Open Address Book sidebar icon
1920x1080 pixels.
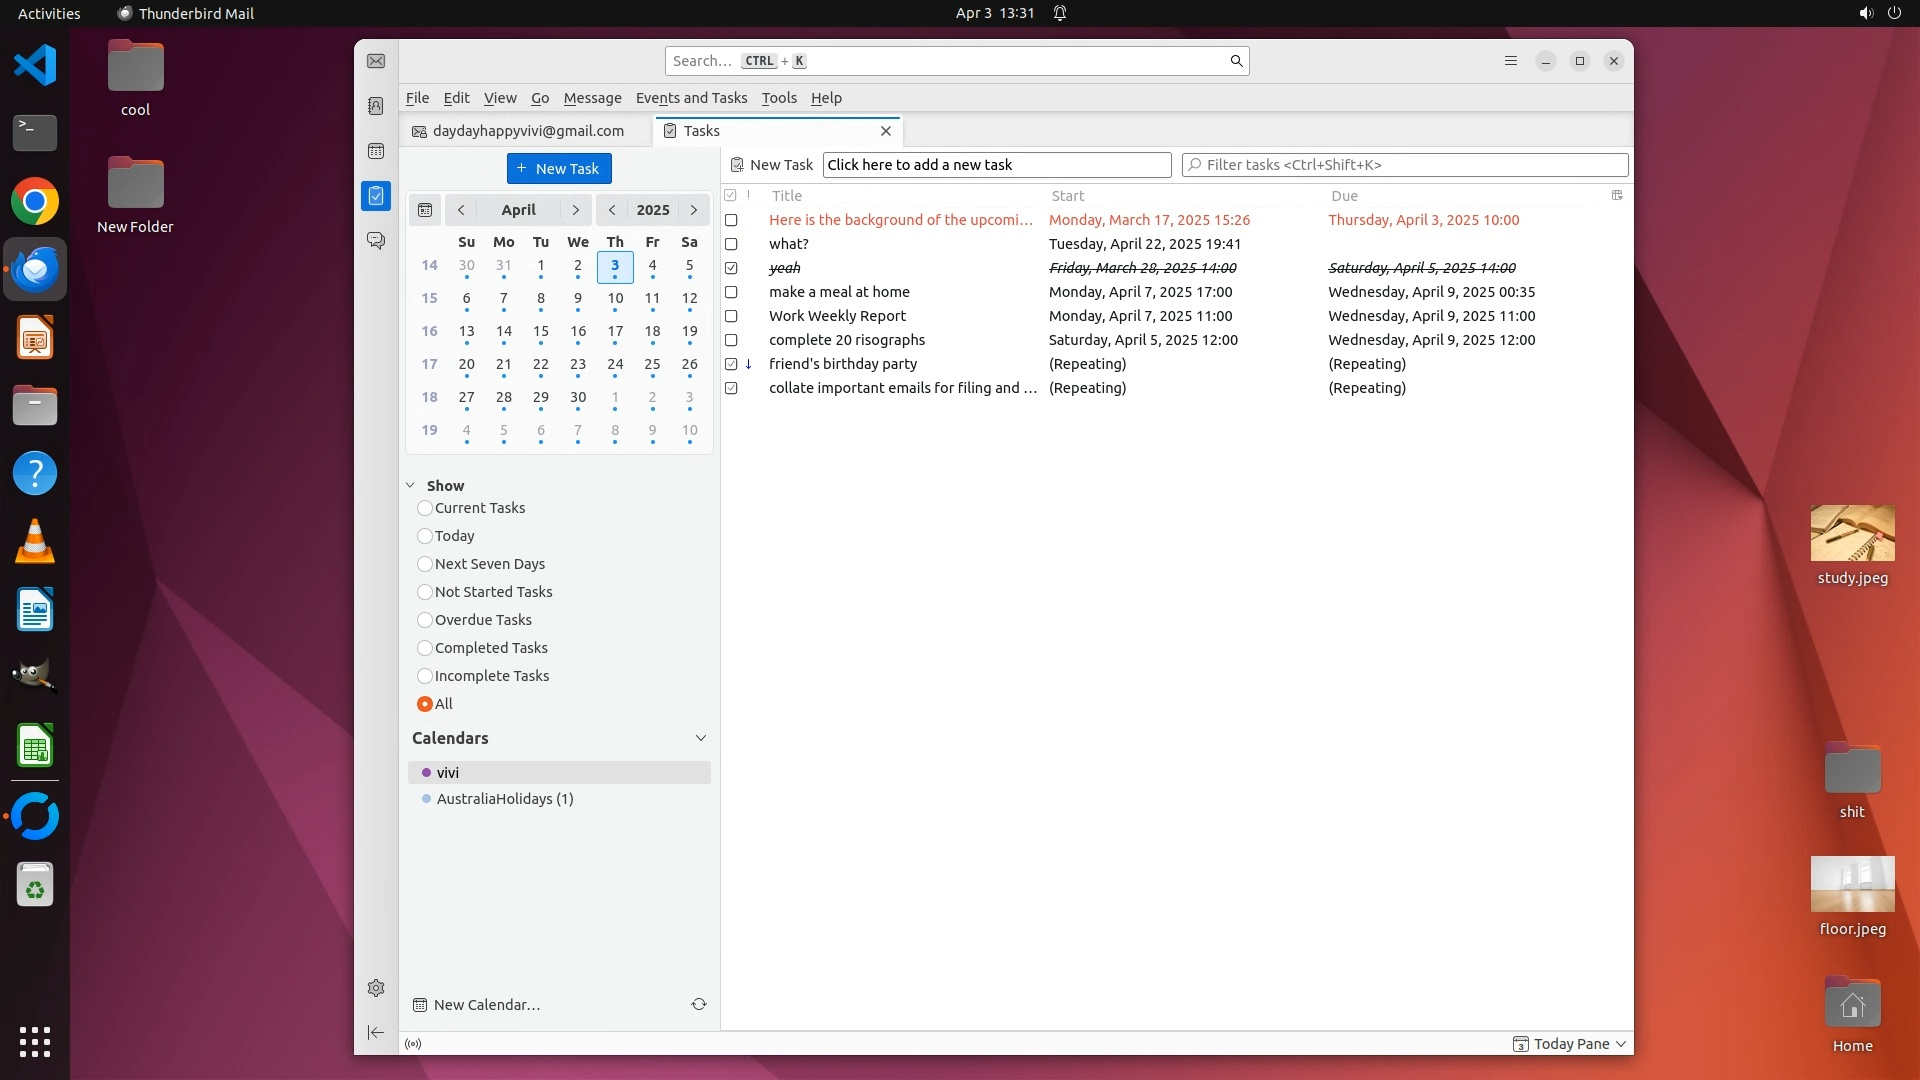tap(376, 106)
